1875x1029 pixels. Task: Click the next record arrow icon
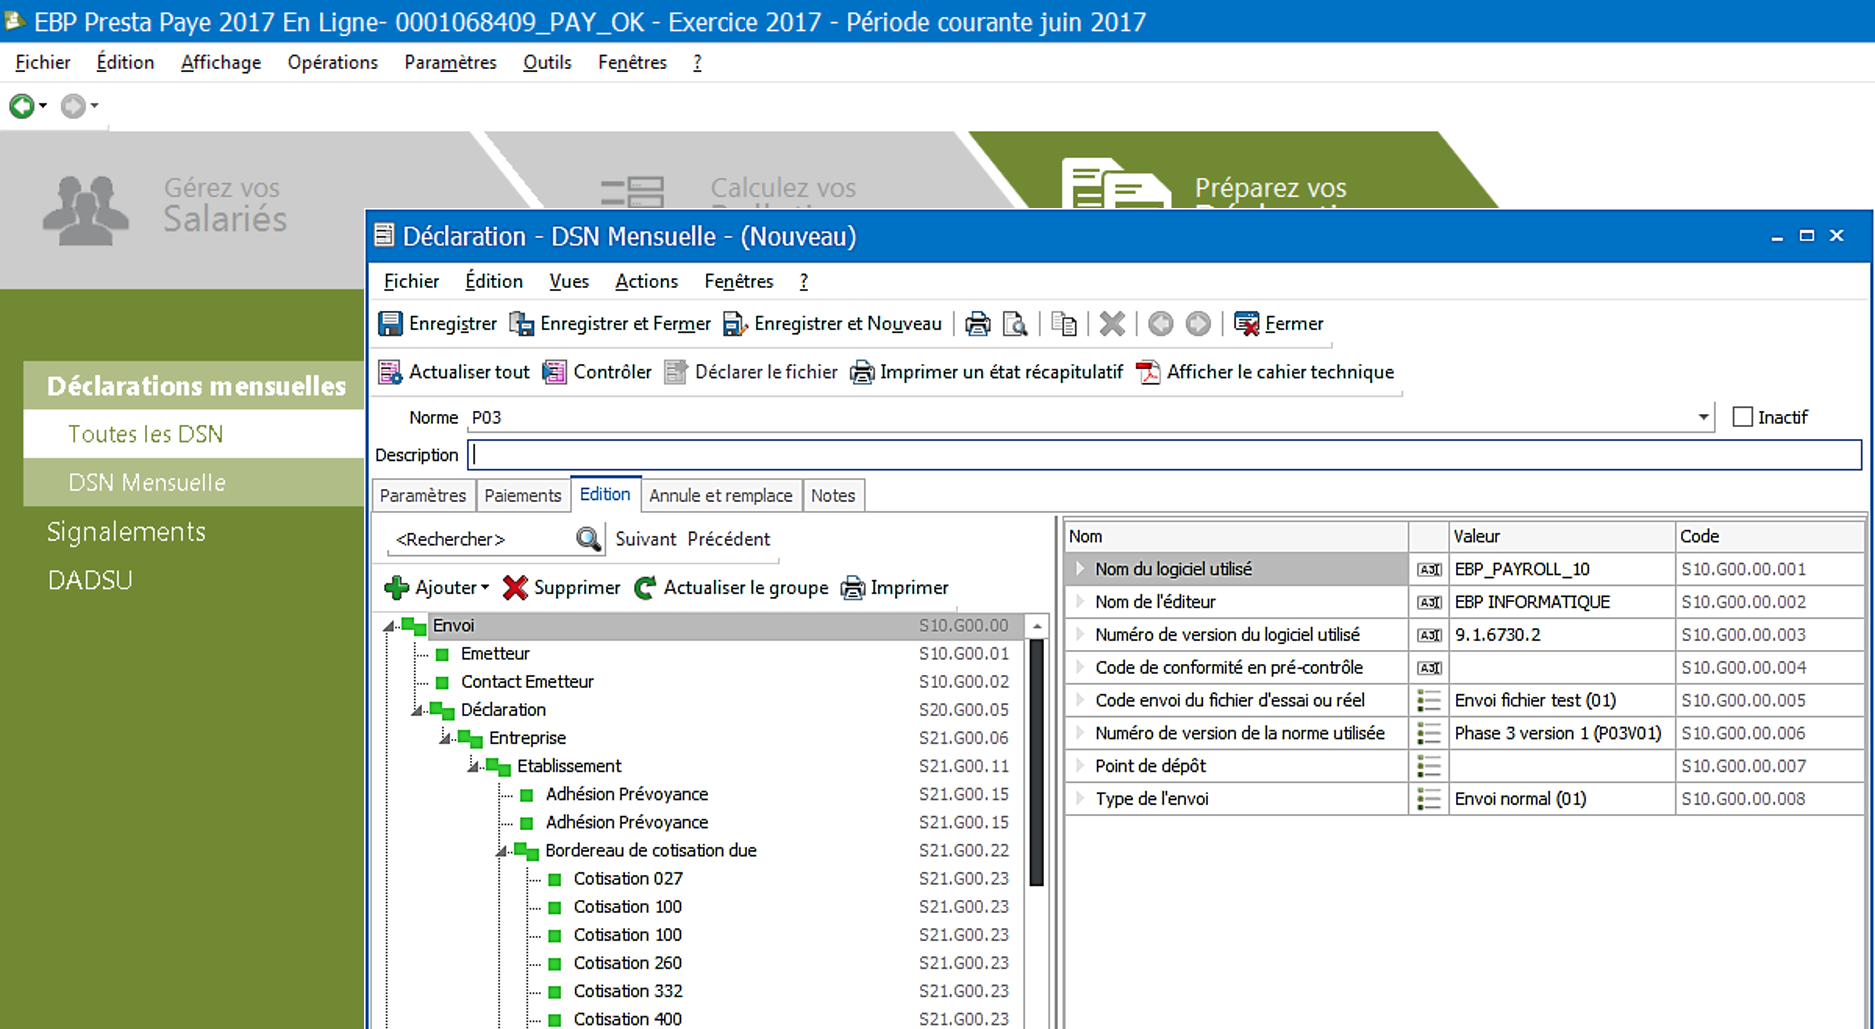click(1198, 324)
